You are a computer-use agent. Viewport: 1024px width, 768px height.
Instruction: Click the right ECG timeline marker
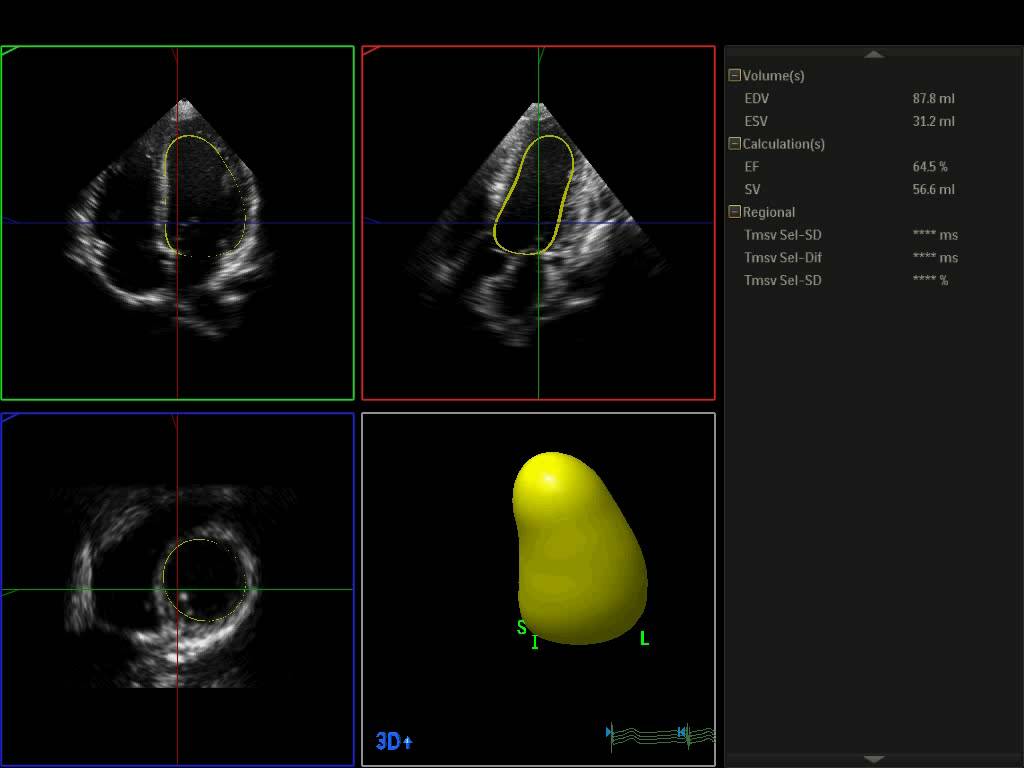coord(682,732)
